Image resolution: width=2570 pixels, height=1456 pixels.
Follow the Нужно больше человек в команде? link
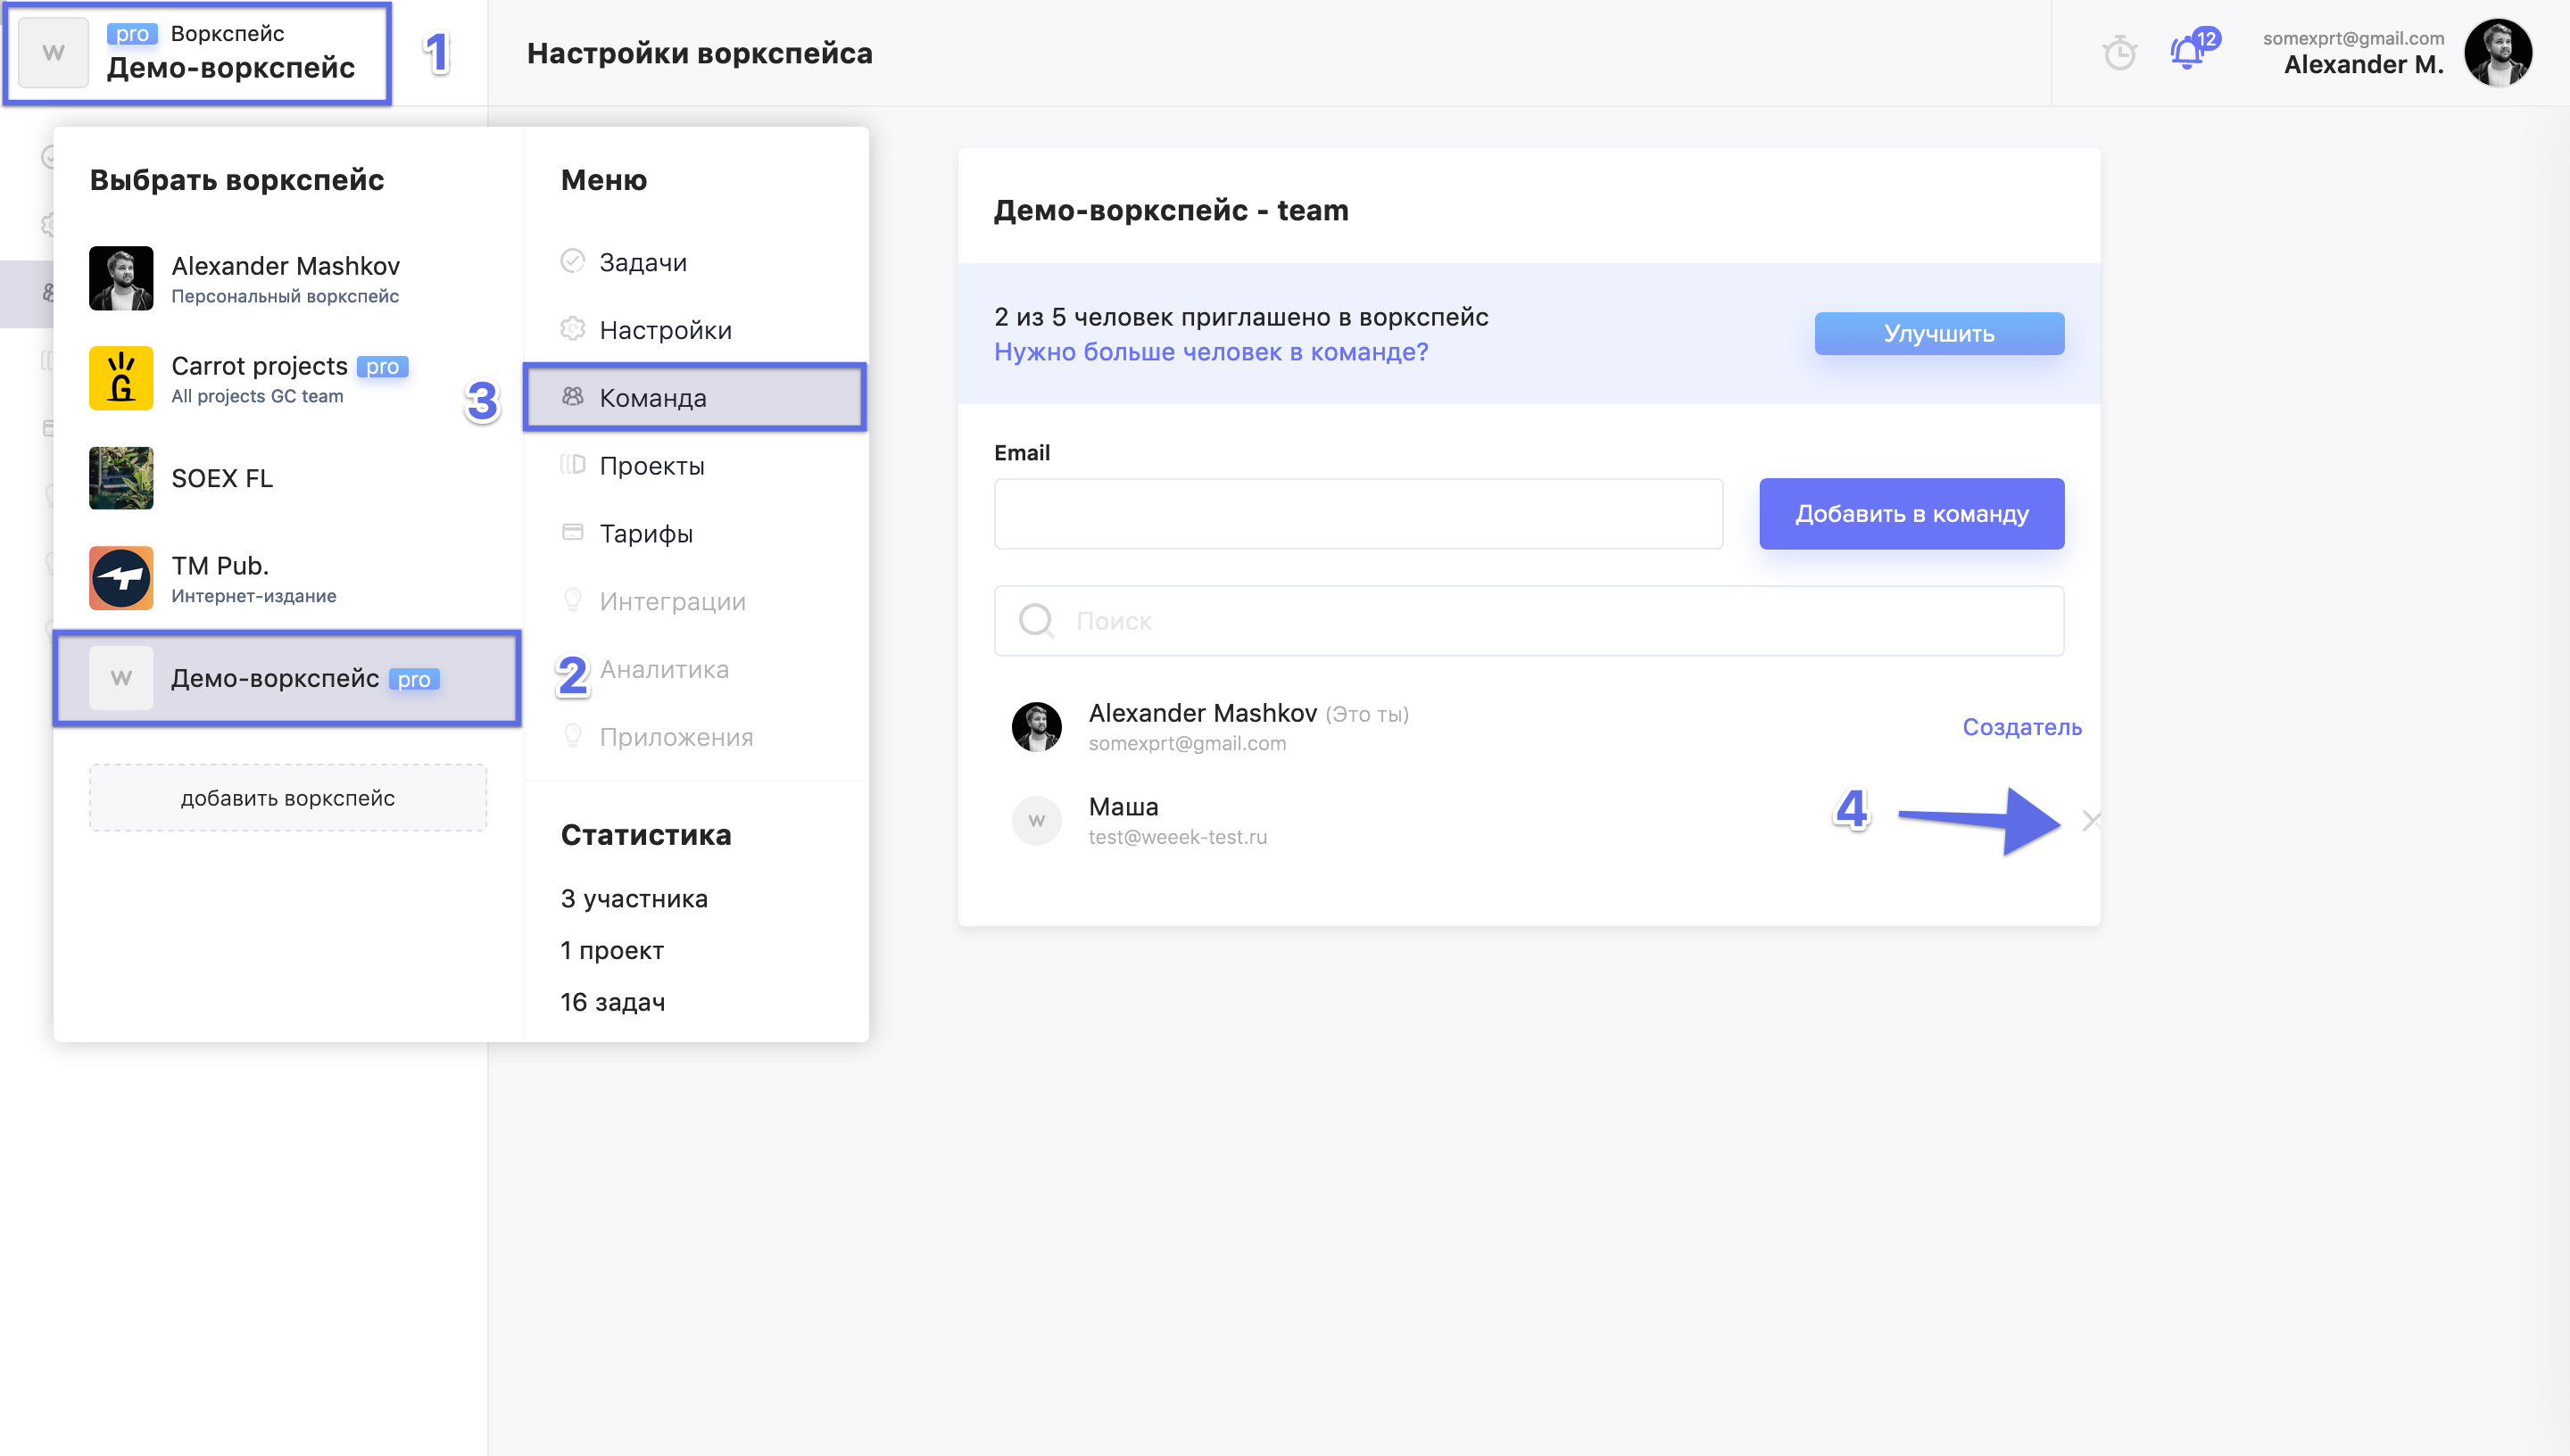click(1211, 352)
